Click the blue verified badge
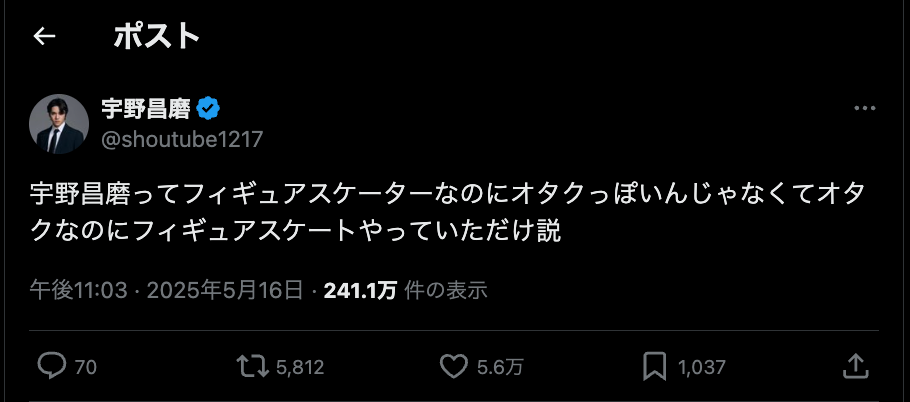This screenshot has width=910, height=402. pos(208,108)
